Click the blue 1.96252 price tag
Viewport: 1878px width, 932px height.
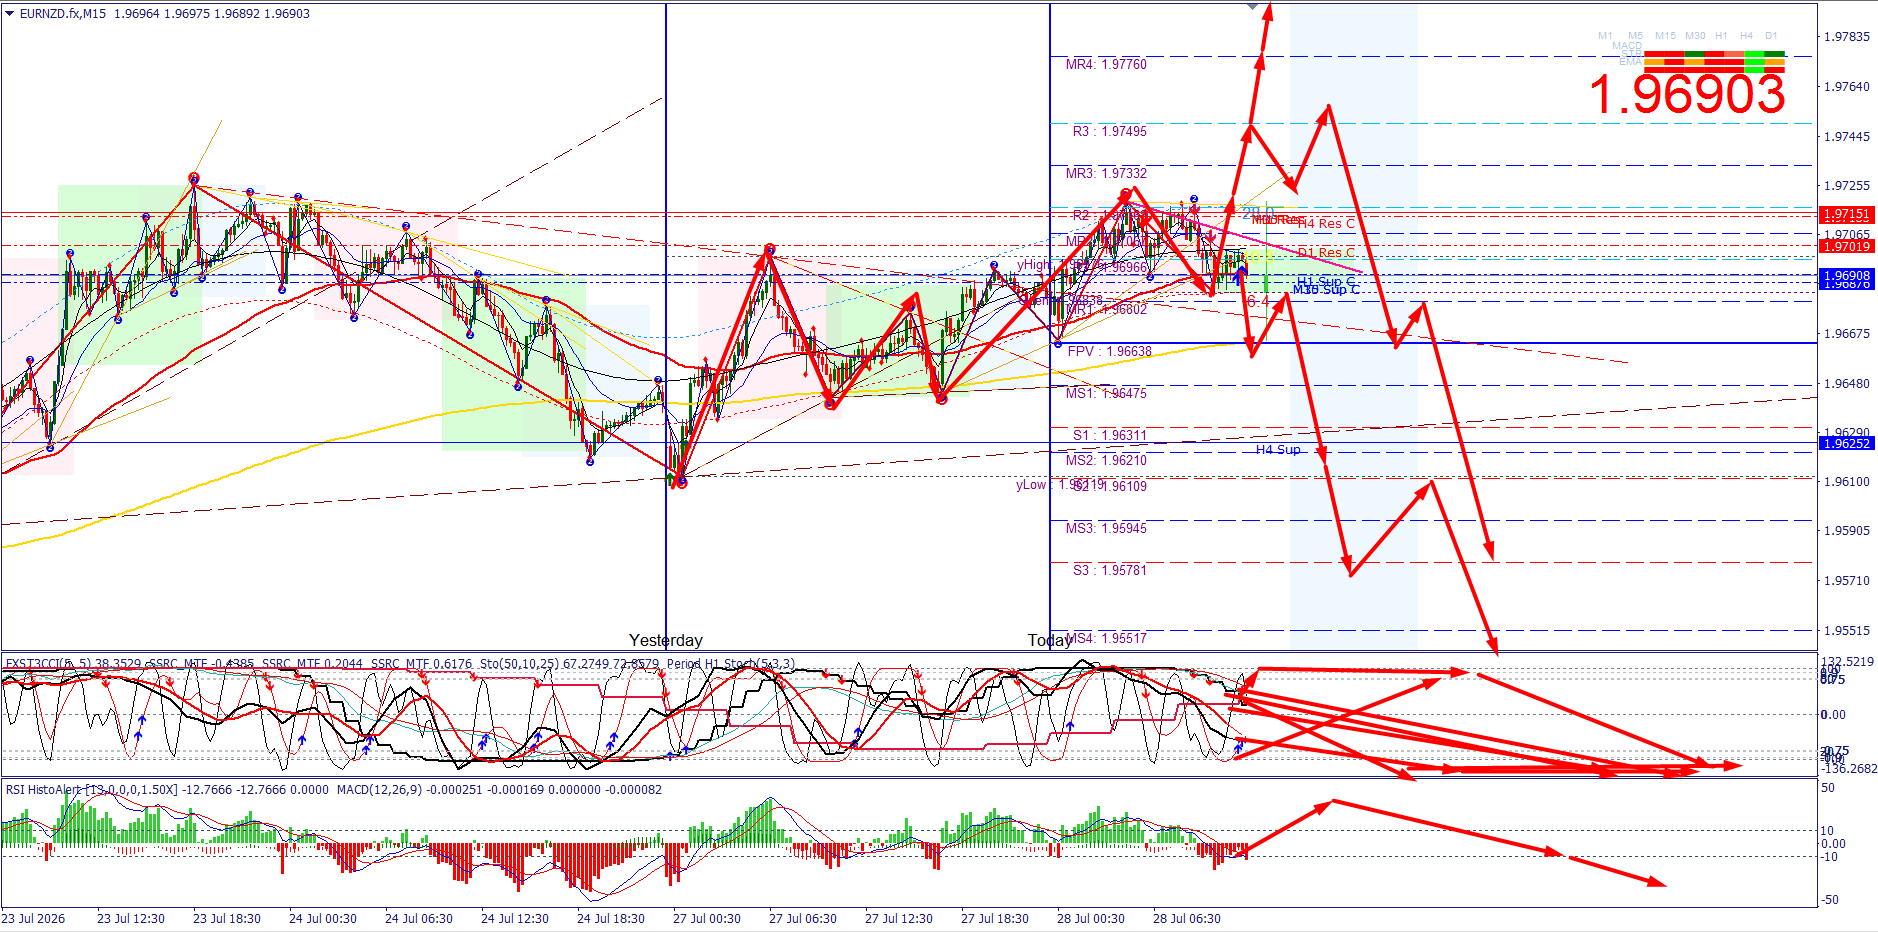pyautogui.click(x=1846, y=443)
